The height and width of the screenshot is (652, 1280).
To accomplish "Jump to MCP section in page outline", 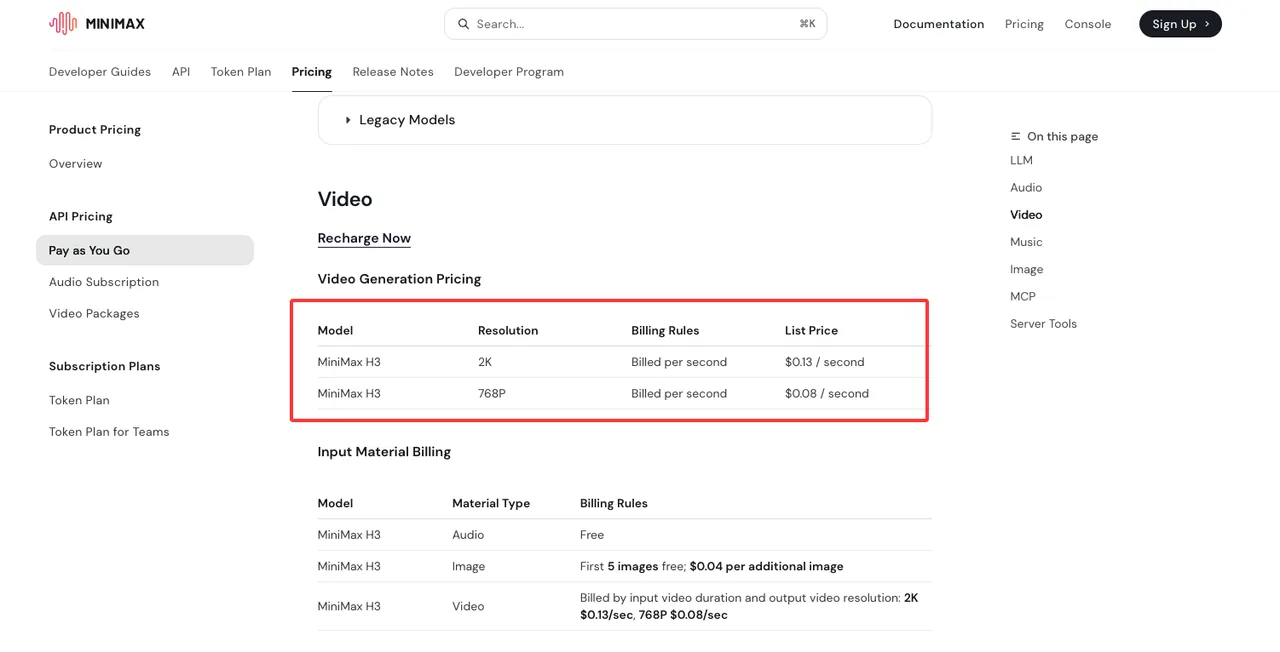I will pyautogui.click(x=1023, y=296).
